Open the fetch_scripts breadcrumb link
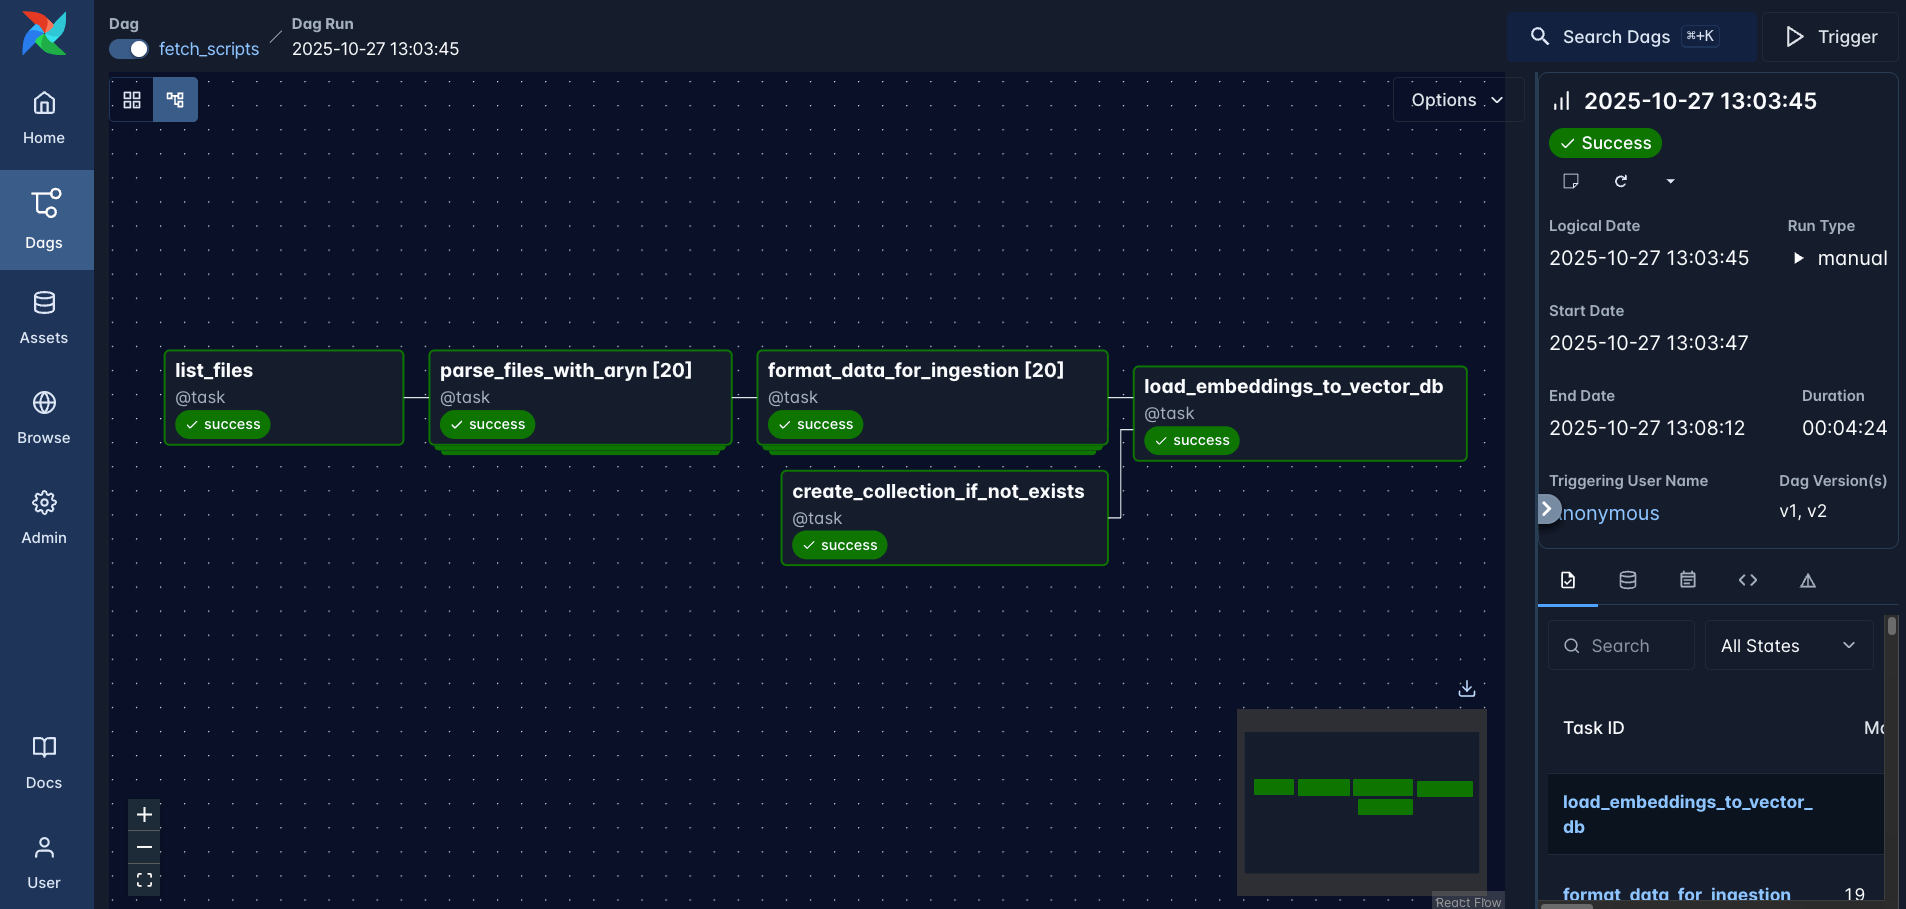Screen dimensions: 1906x909 [x=209, y=49]
